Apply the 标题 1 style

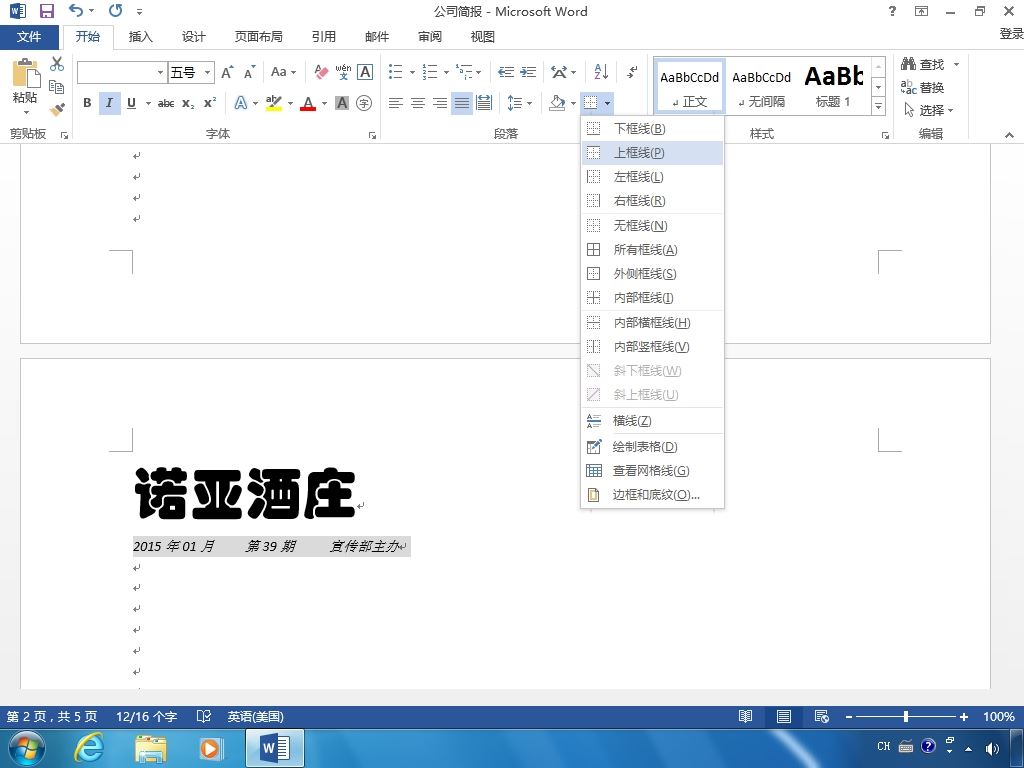click(x=833, y=86)
